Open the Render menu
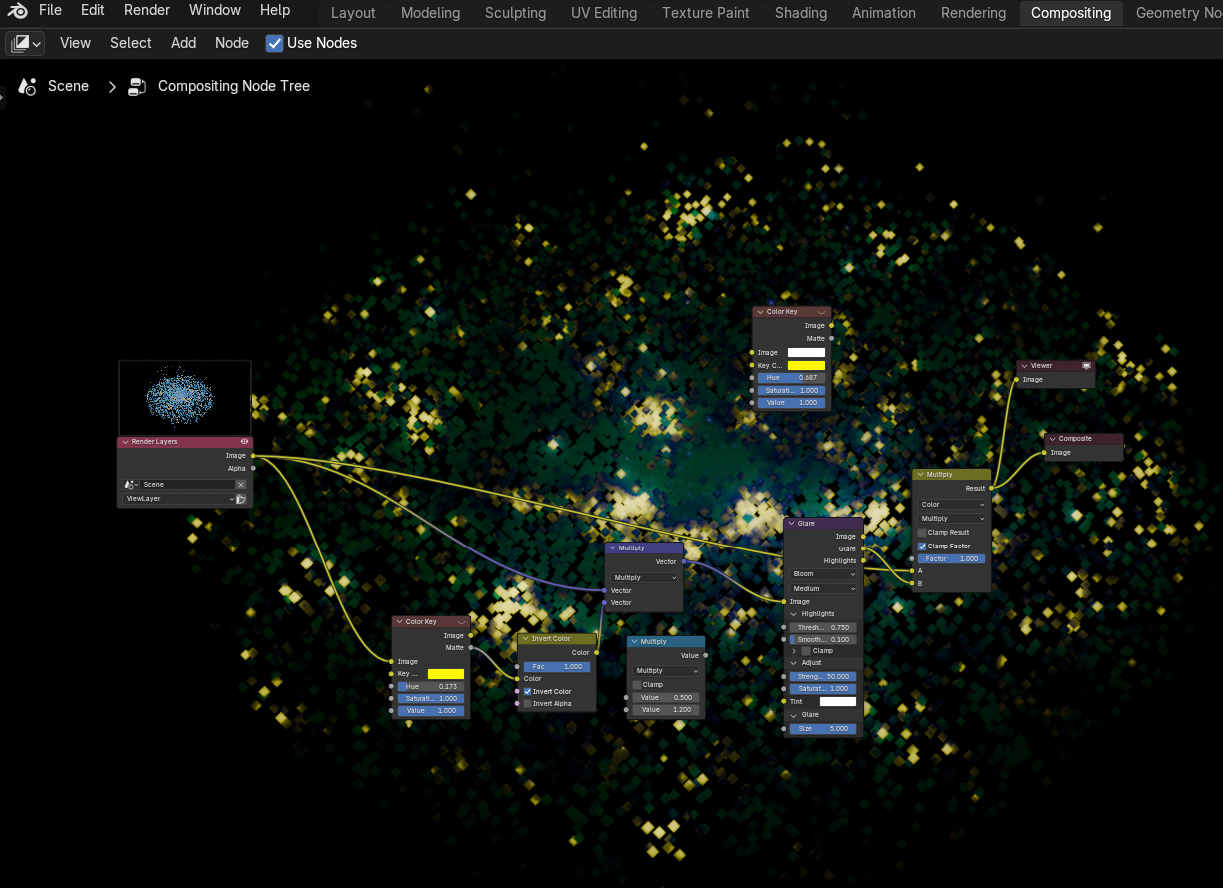 (x=147, y=10)
